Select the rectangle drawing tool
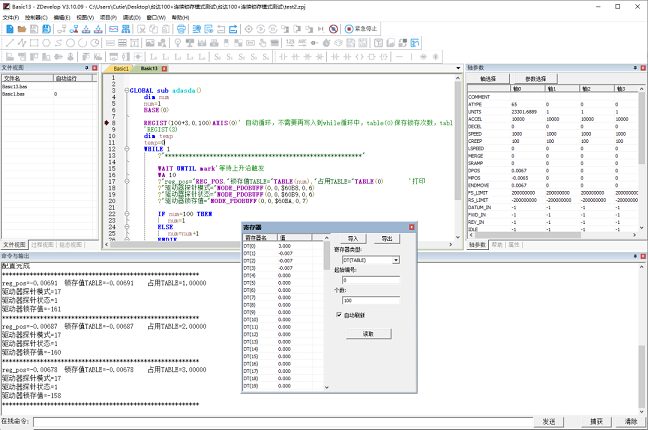The height and width of the screenshot is (430, 648). click(34, 43)
